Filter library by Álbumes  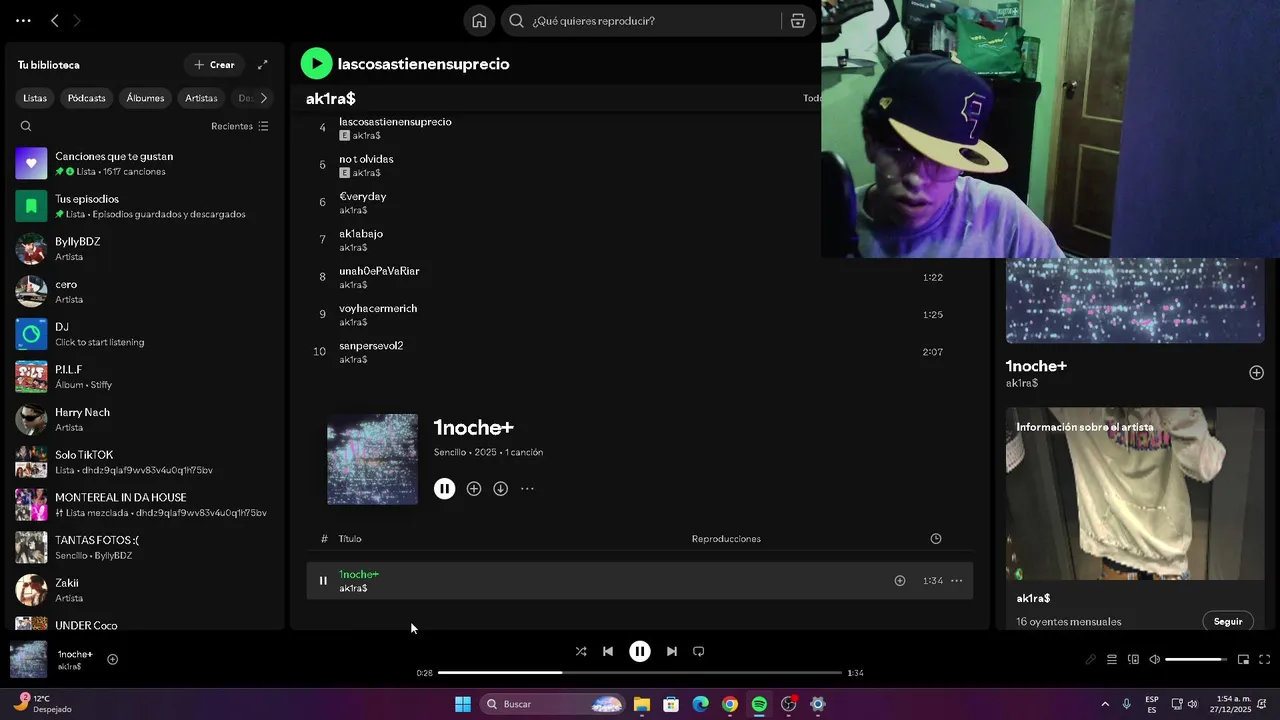click(x=145, y=98)
